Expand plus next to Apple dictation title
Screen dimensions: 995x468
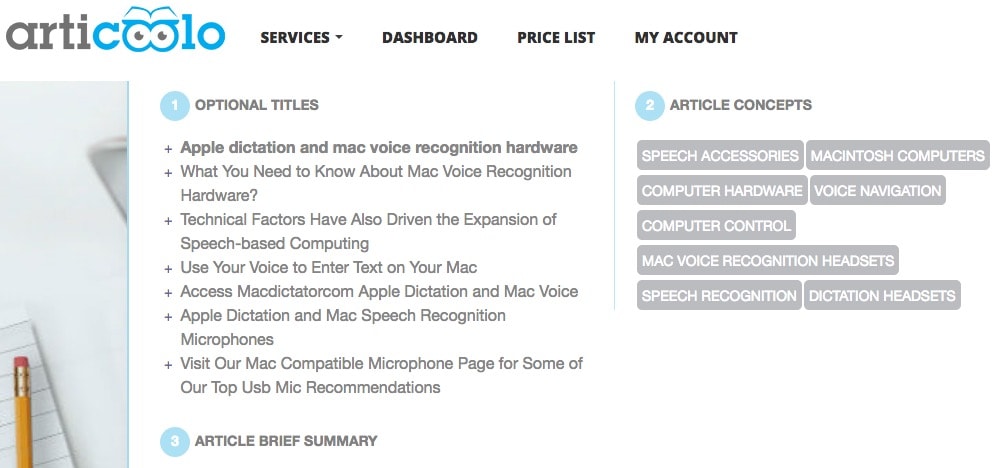(x=168, y=149)
